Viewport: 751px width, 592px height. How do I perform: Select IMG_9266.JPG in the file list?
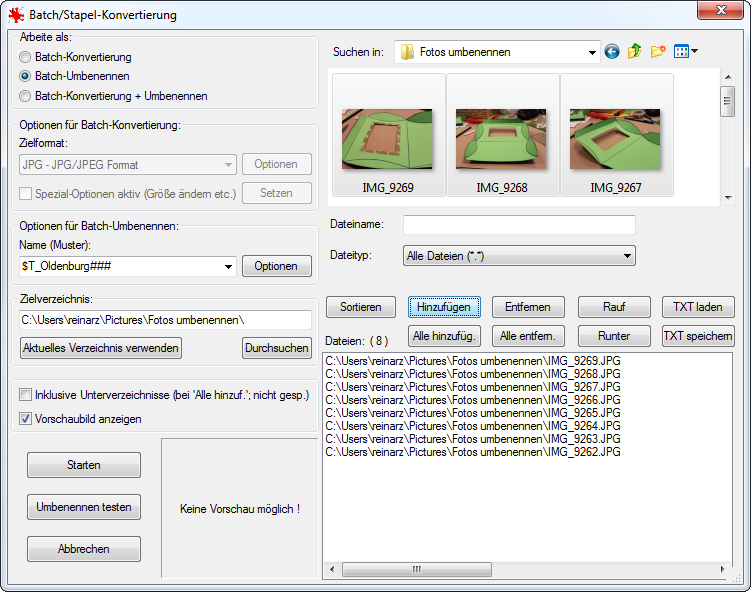(x=473, y=399)
